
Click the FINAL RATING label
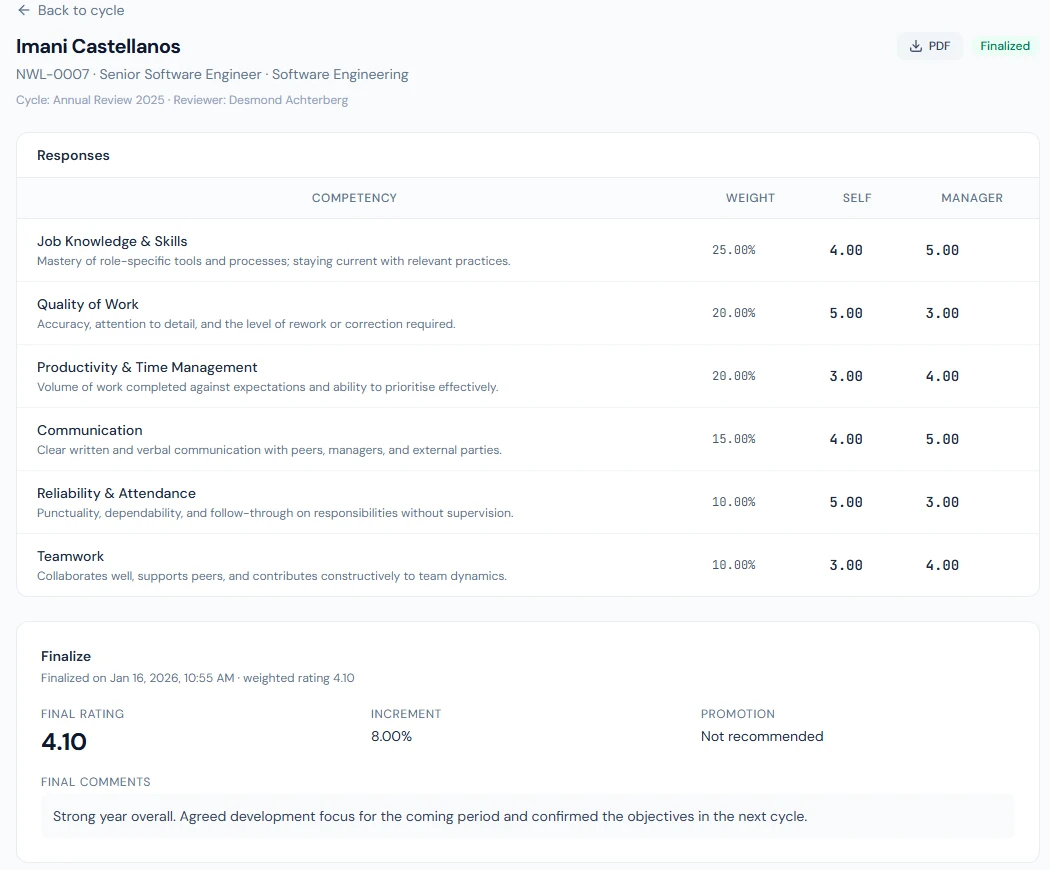(82, 714)
